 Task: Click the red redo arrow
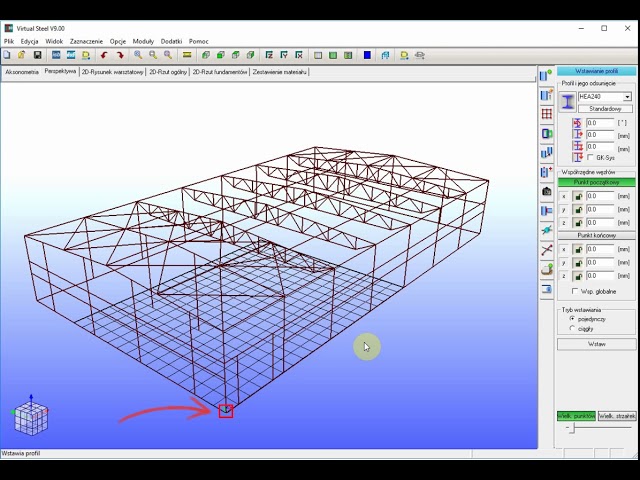pyautogui.click(x=120, y=55)
